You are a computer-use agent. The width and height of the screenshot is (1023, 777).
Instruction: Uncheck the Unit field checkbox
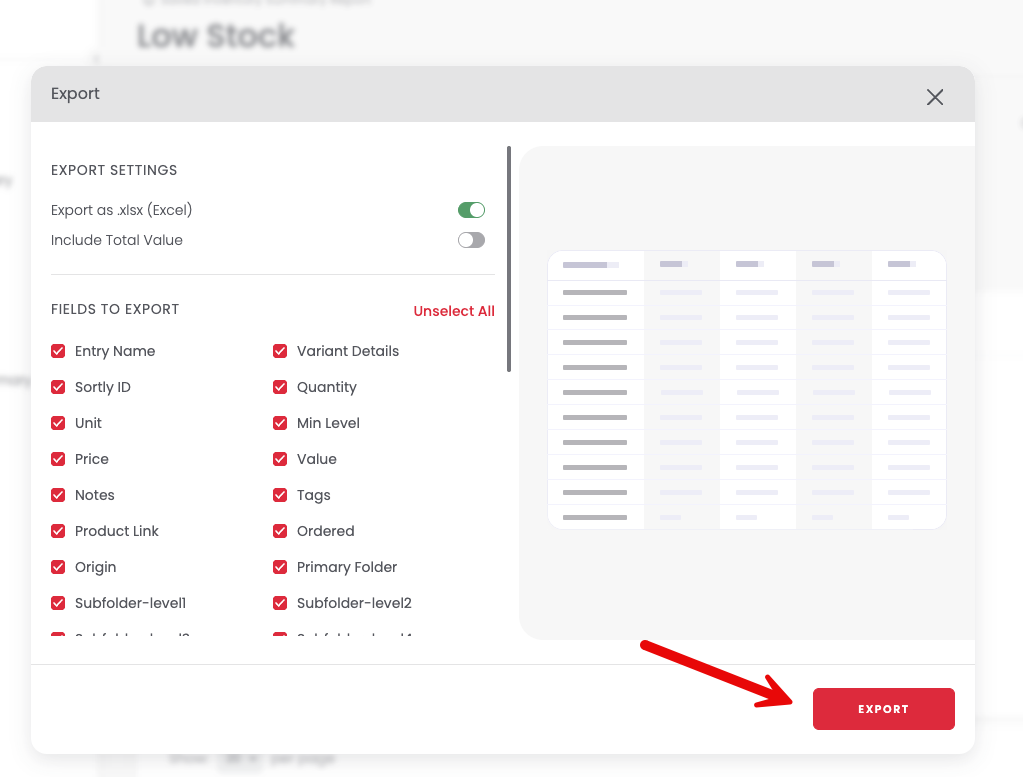(x=58, y=423)
